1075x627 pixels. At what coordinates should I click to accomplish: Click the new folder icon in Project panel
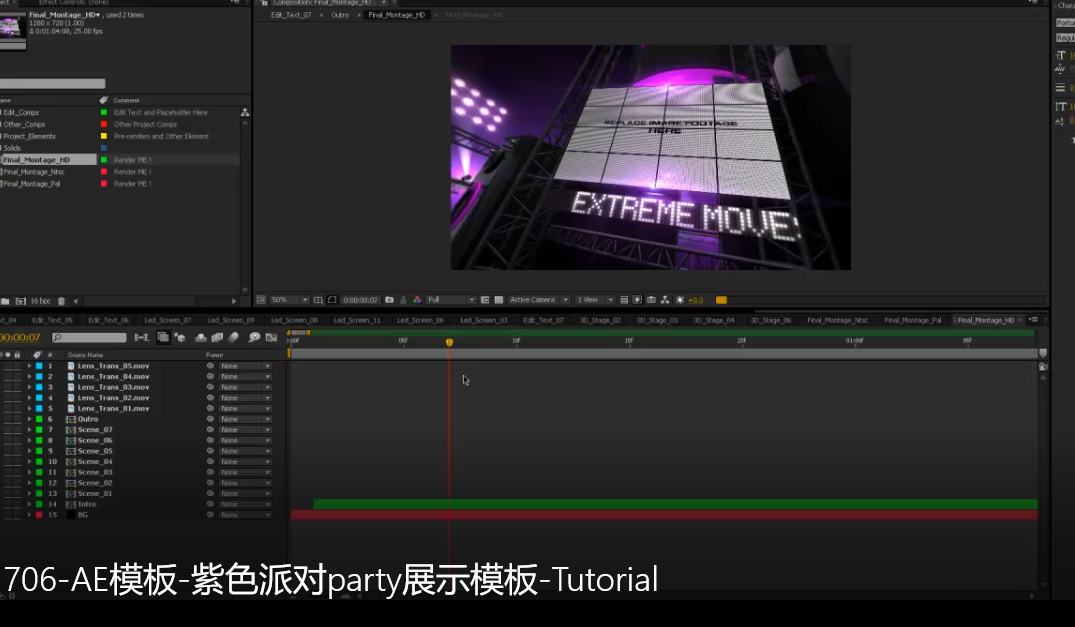point(5,301)
